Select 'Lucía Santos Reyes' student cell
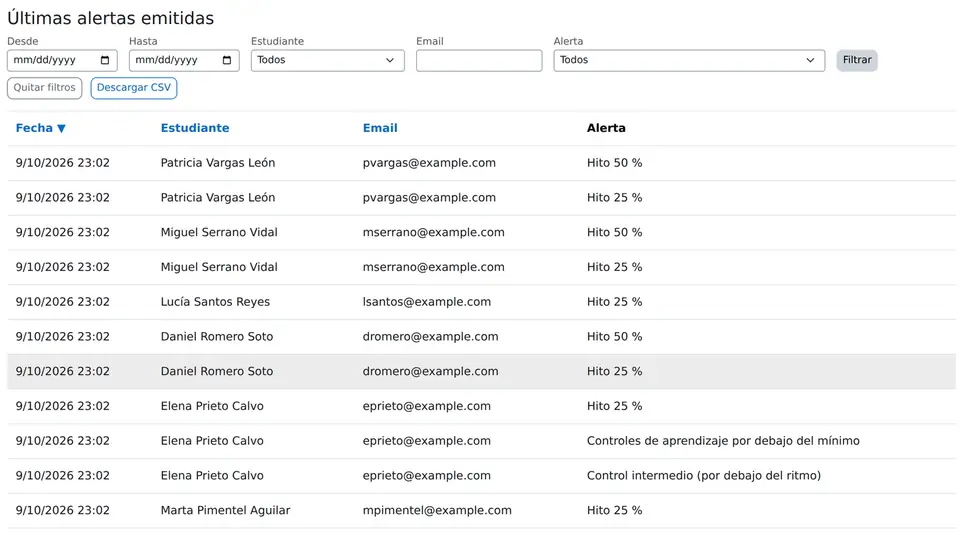The height and width of the screenshot is (539, 960). click(215, 302)
